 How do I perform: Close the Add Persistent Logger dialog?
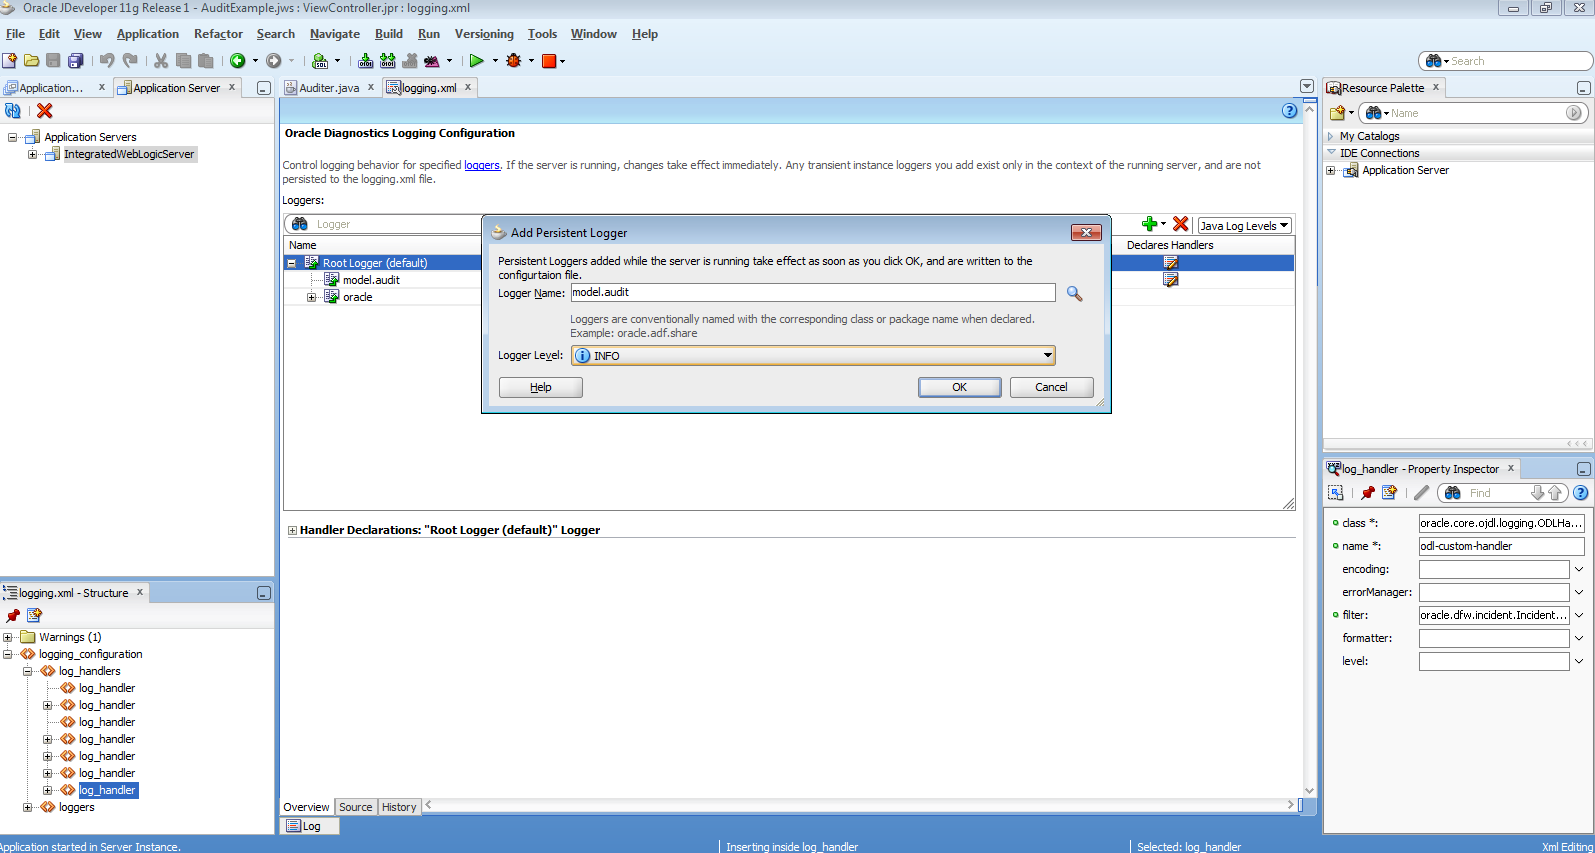(x=1086, y=232)
